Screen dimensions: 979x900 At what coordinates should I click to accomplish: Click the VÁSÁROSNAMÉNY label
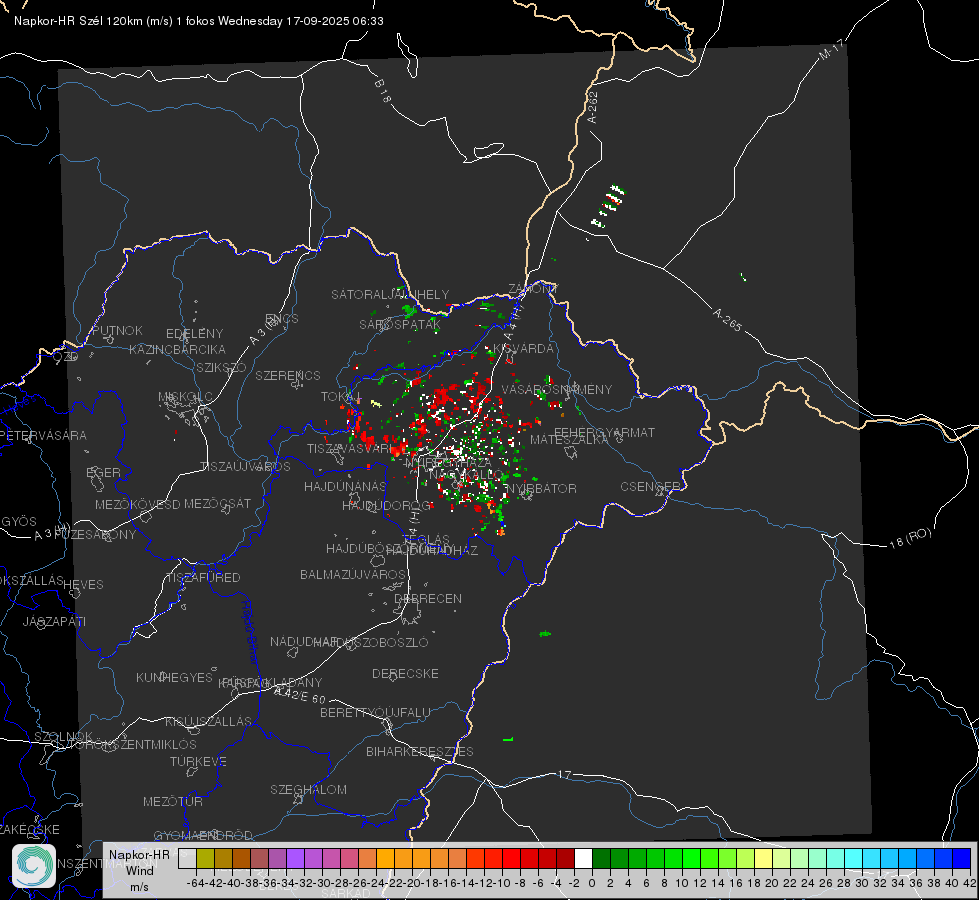tap(557, 389)
